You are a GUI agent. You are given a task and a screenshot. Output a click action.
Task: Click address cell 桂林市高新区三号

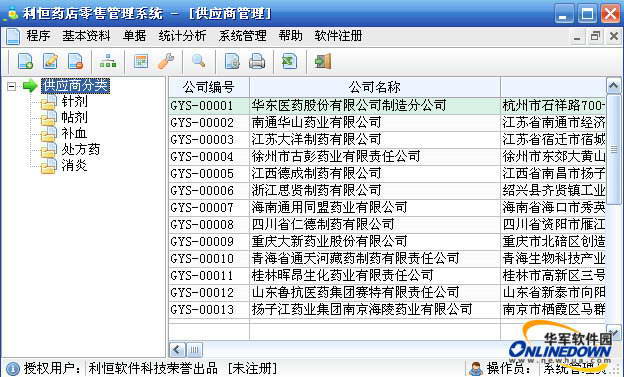coord(553,275)
